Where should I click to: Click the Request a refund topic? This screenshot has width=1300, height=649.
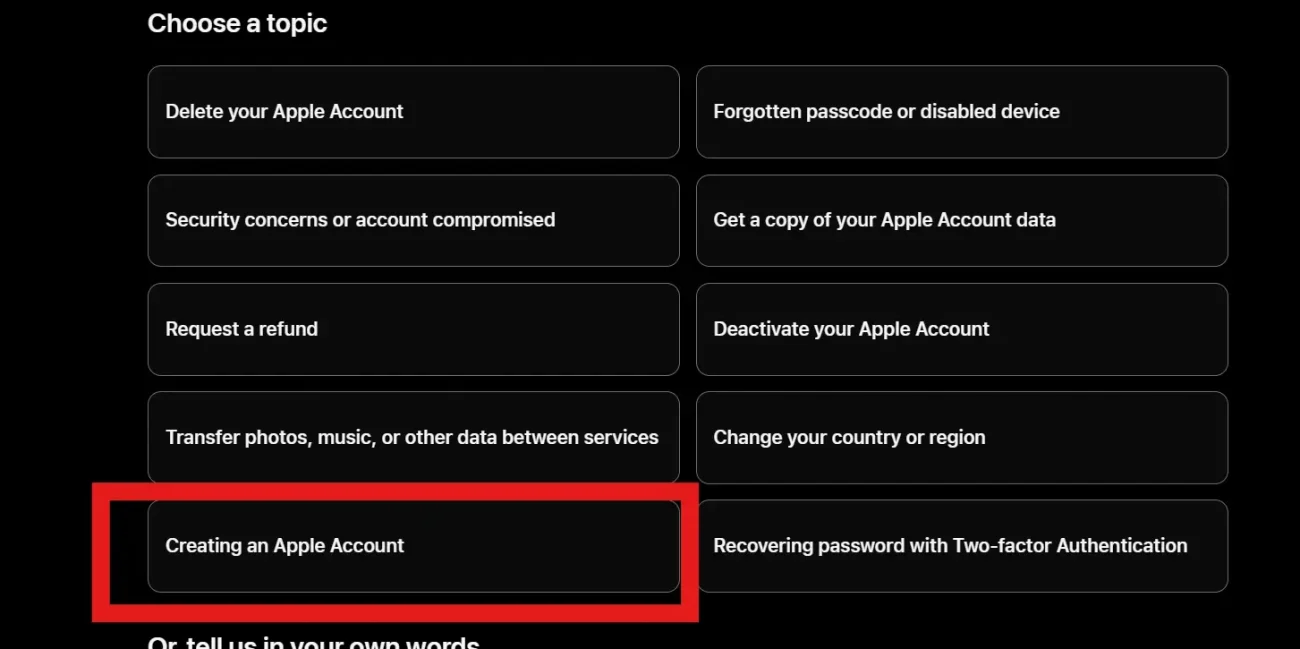[413, 329]
